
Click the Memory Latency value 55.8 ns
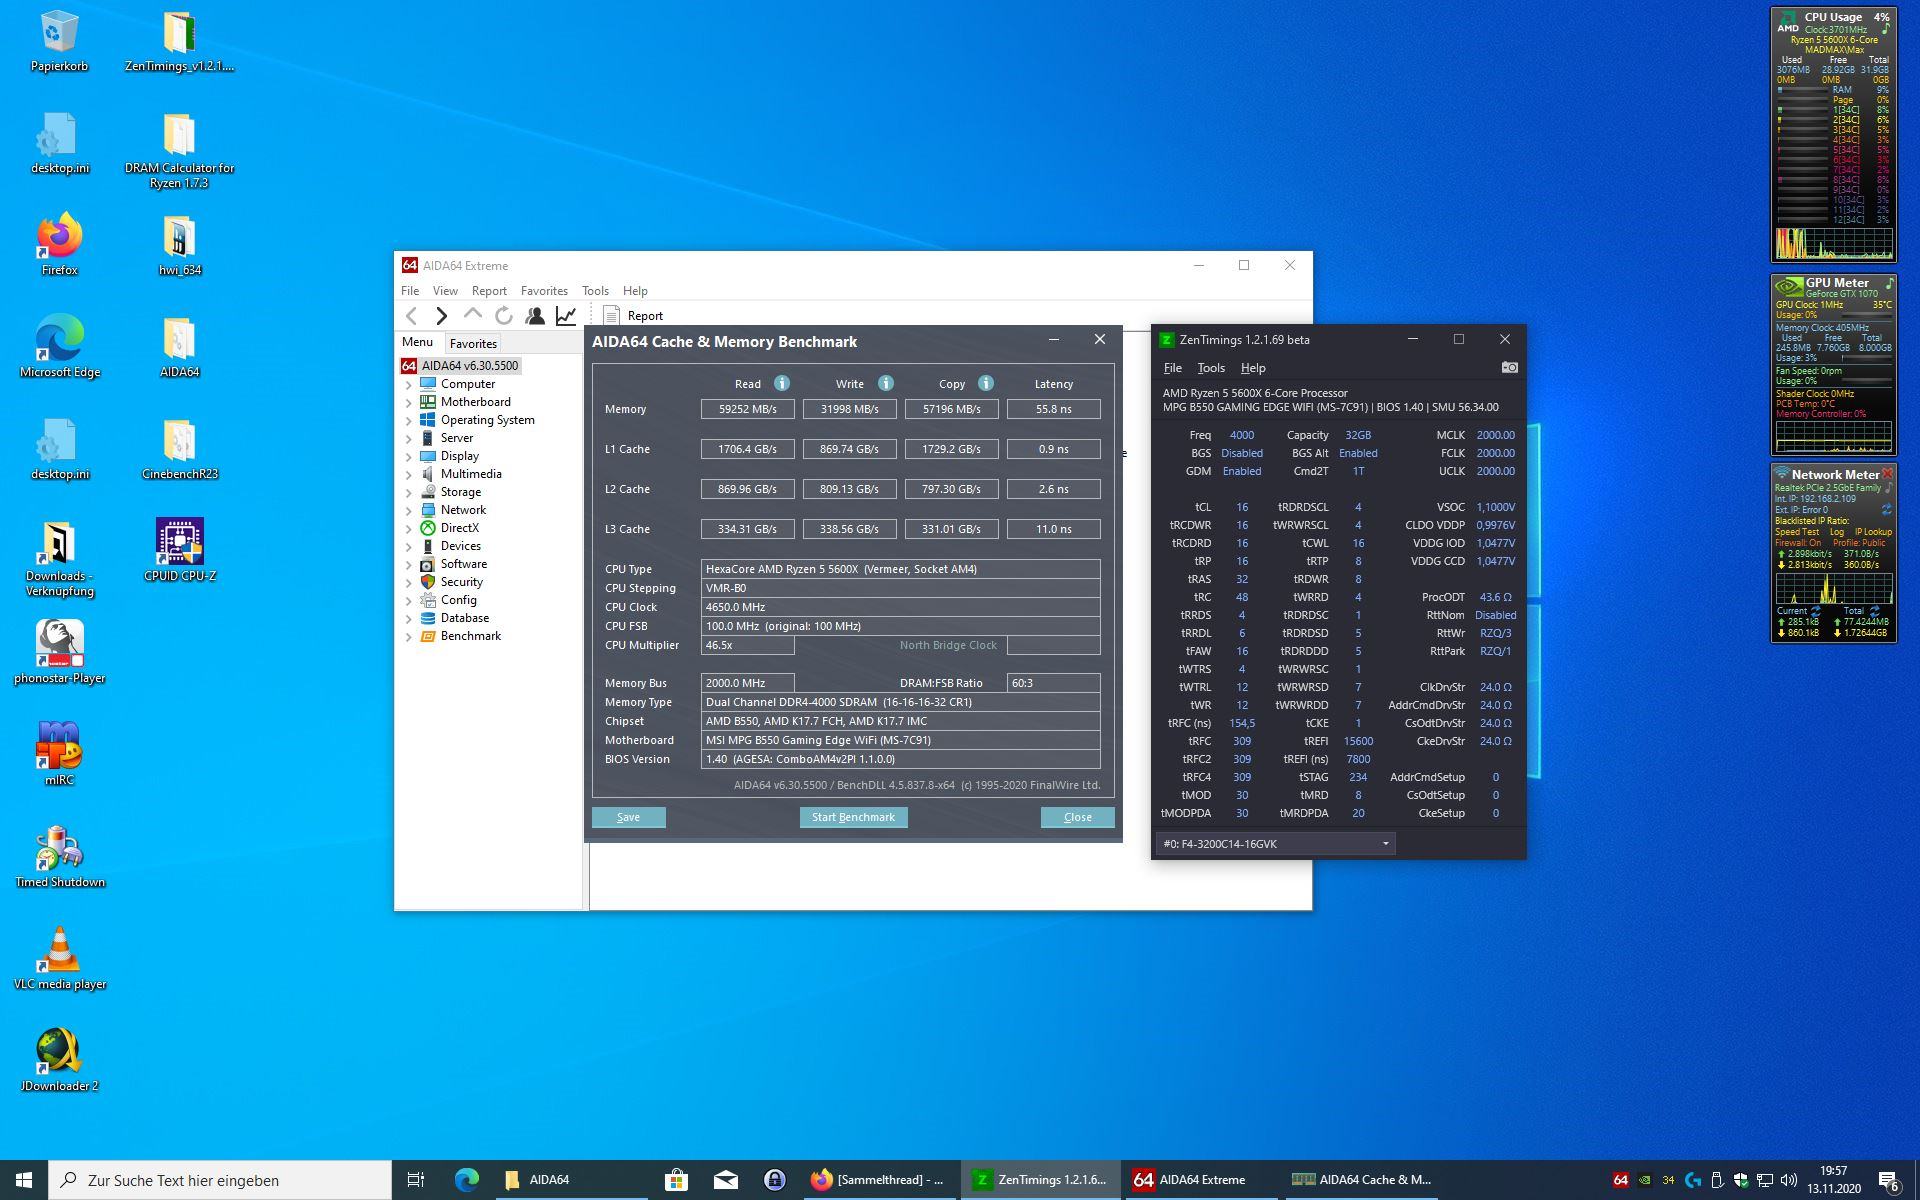[1053, 409]
